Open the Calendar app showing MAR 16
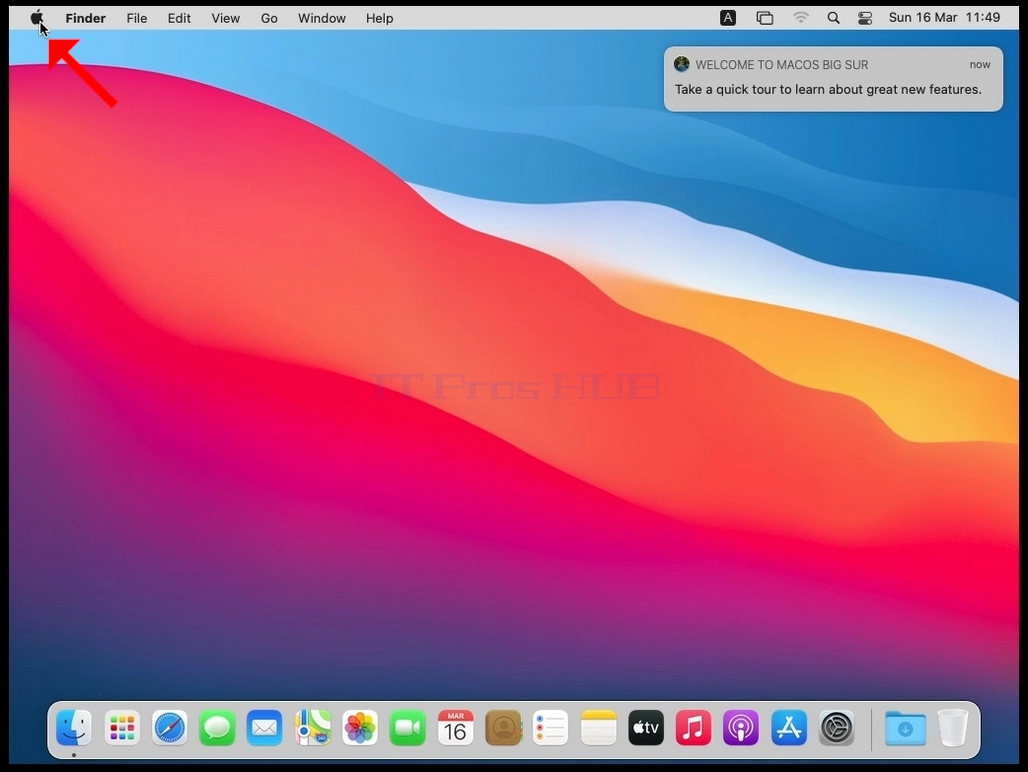This screenshot has height=772, width=1028. tap(456, 727)
